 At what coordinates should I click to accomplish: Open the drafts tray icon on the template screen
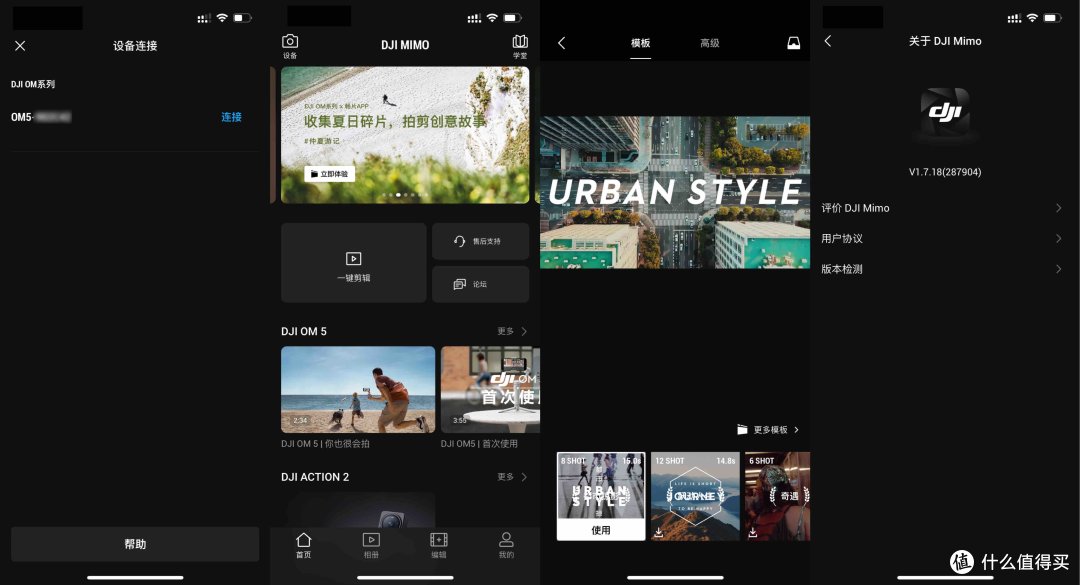tap(793, 43)
